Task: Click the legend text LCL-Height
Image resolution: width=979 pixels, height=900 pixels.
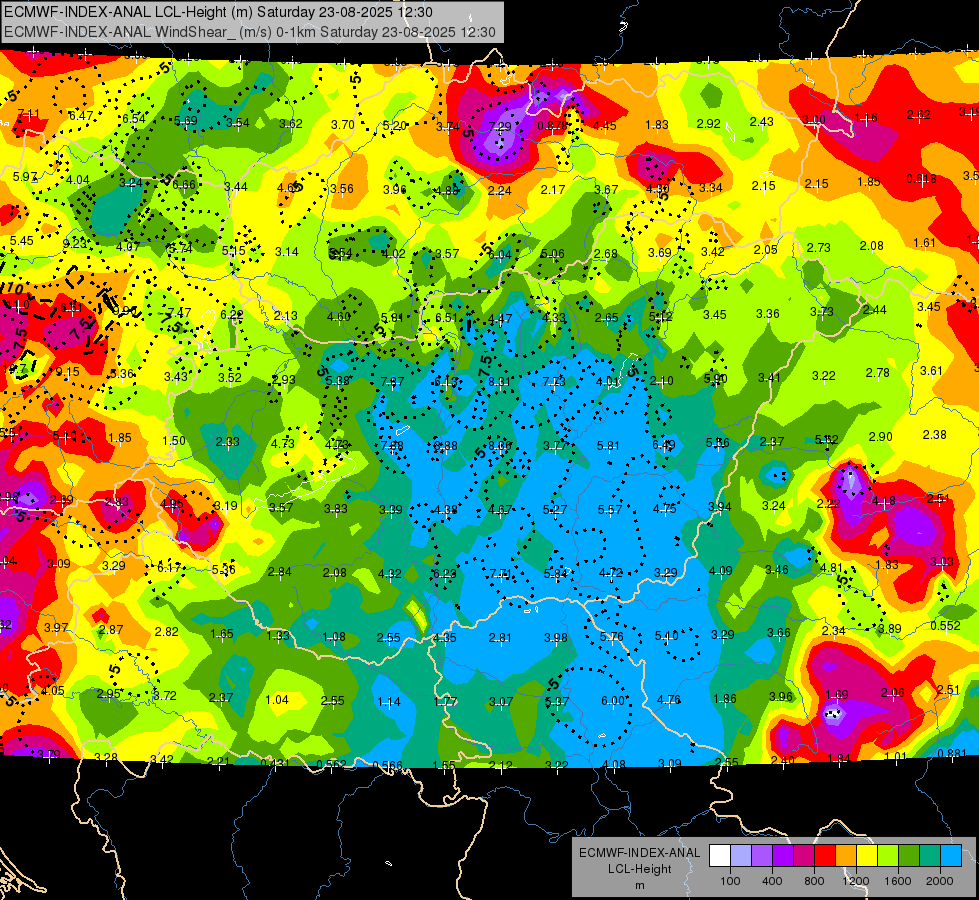Action: (x=639, y=869)
